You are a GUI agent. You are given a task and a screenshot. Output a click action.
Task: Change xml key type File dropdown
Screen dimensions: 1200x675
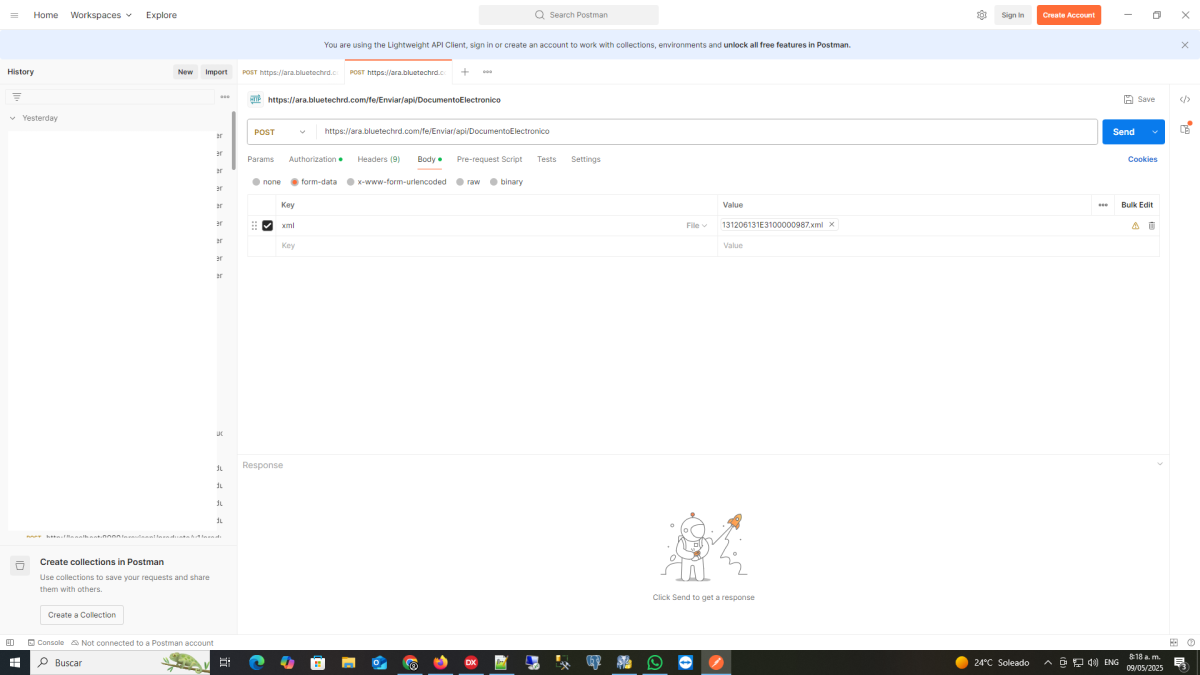[x=697, y=226]
